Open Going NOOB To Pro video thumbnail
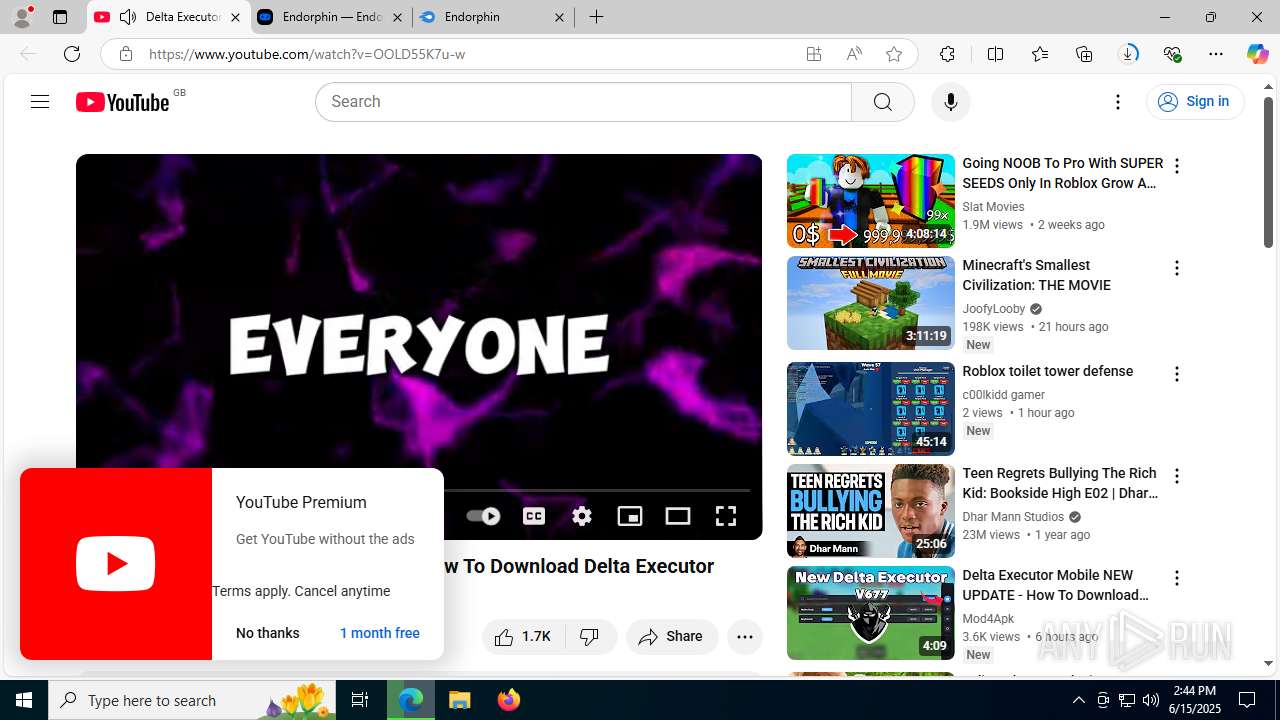 click(871, 201)
